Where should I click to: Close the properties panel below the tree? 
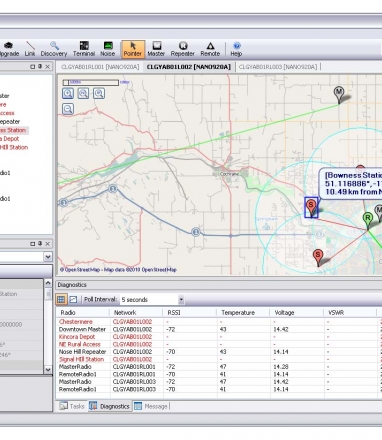click(47, 244)
